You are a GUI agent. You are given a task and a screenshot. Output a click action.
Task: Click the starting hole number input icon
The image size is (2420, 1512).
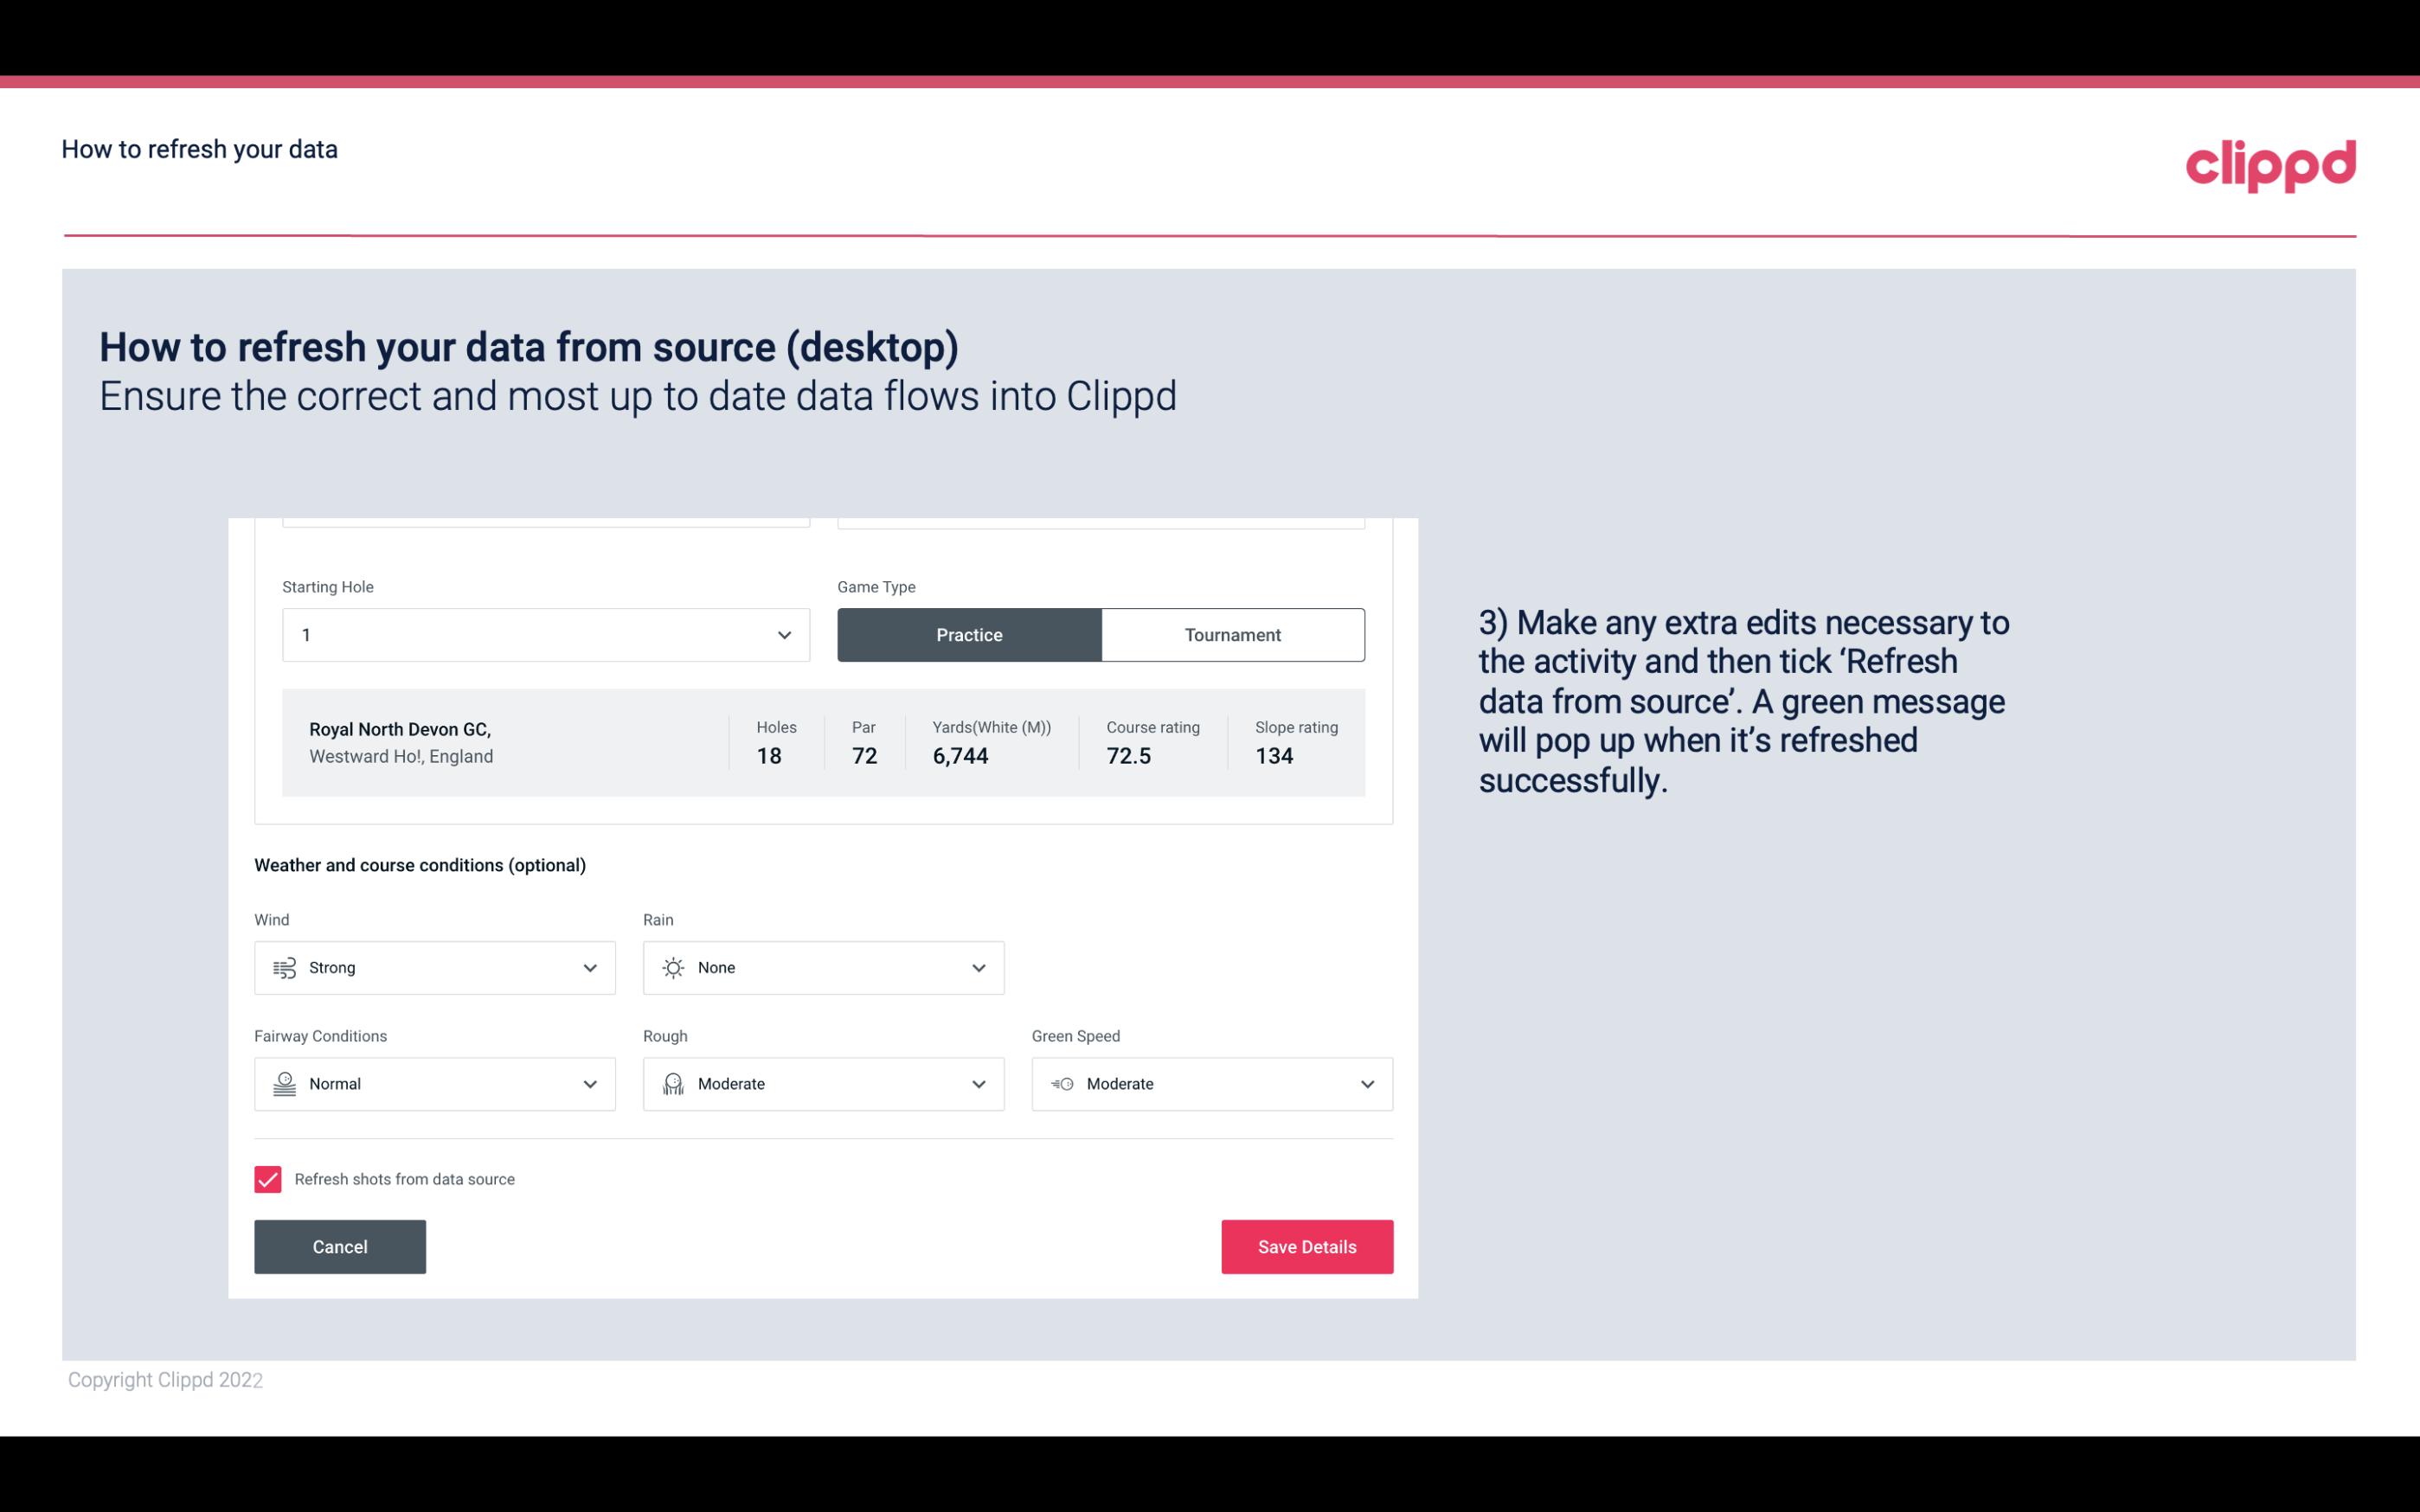[x=784, y=634]
